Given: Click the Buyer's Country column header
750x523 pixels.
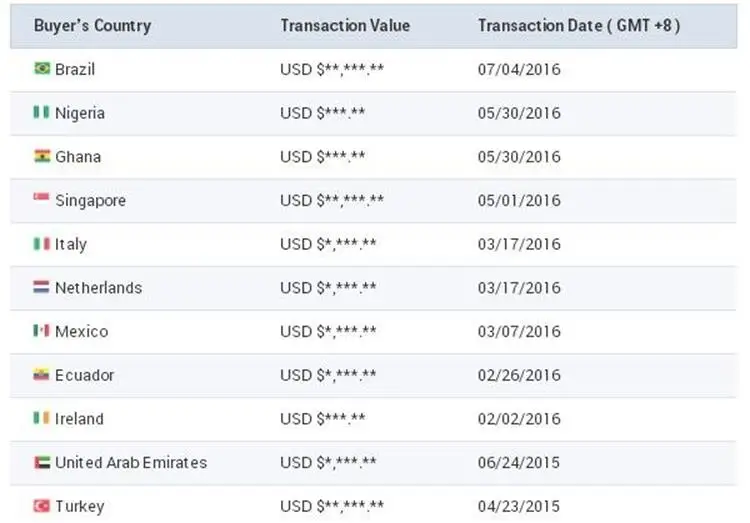Looking at the screenshot, I should click(92, 26).
